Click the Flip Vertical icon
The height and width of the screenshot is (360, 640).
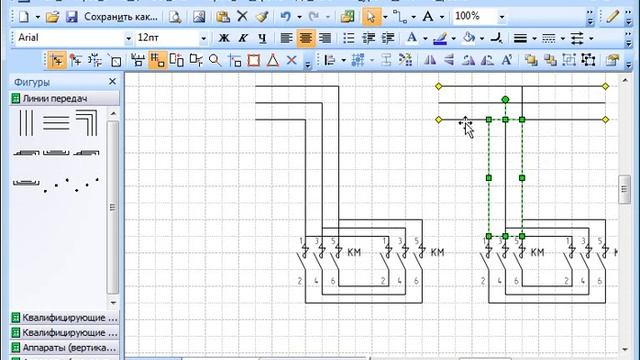click(449, 60)
